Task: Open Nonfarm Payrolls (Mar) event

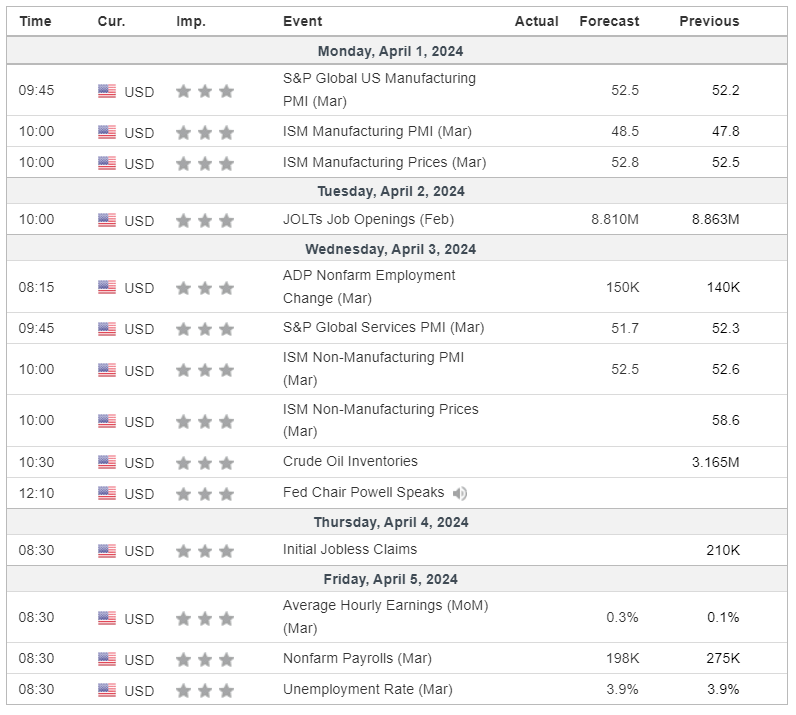Action: coord(357,659)
